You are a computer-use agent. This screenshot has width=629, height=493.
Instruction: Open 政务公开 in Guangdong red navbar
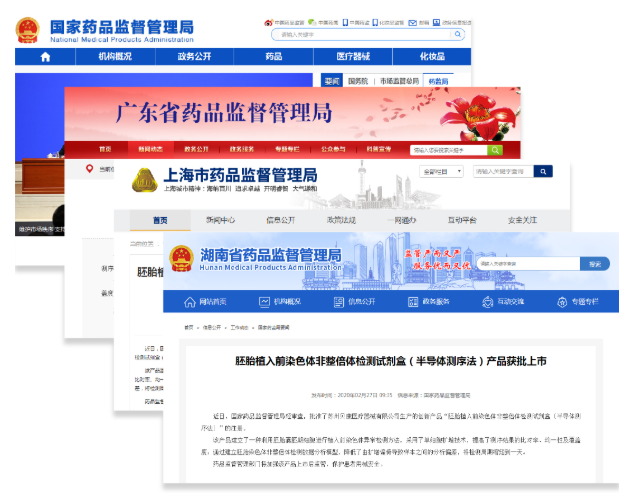[x=196, y=149]
